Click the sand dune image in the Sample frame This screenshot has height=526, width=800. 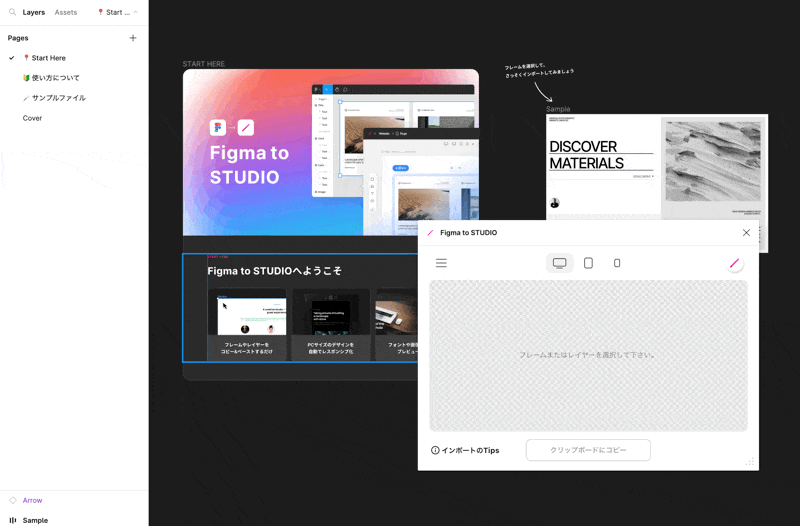pyautogui.click(x=713, y=162)
